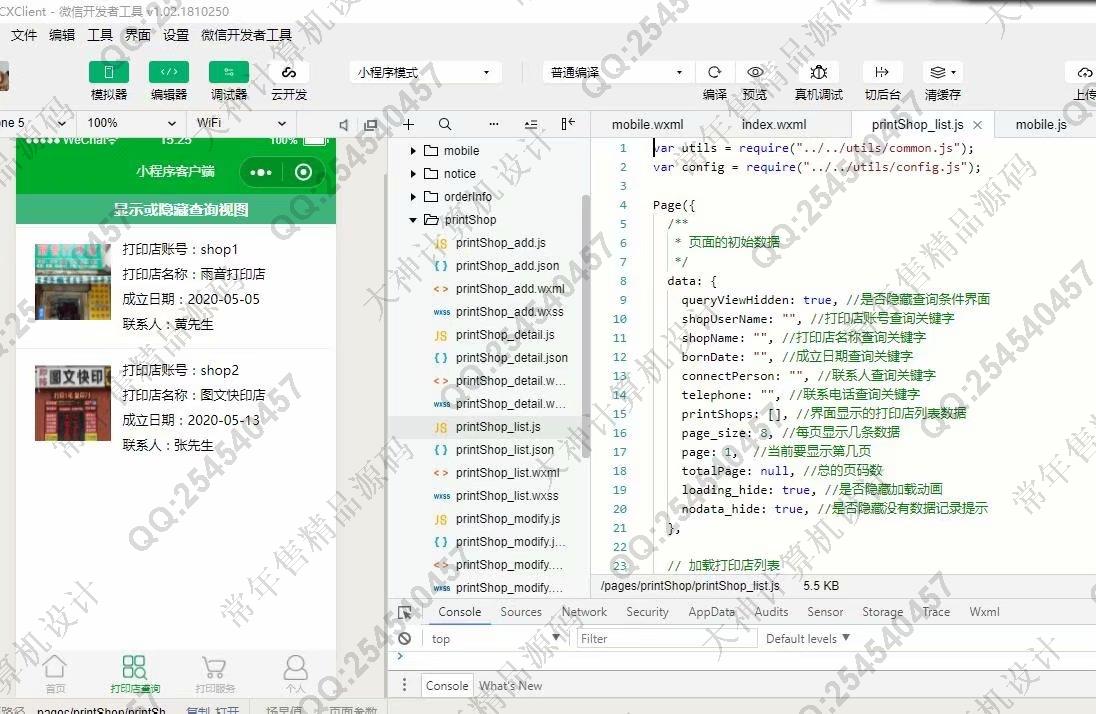Open the file tree more options ellipsis
The height and width of the screenshot is (714, 1096).
[x=494, y=124]
